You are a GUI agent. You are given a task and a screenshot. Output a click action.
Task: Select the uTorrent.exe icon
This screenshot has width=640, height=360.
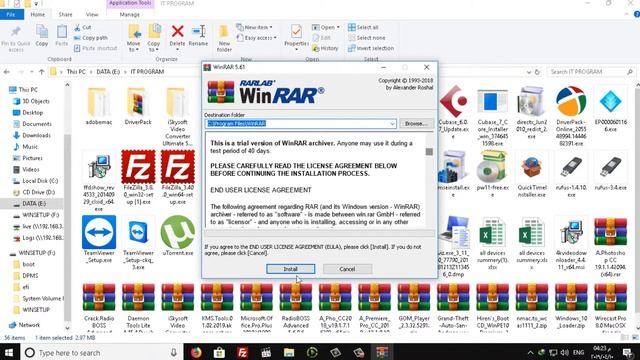(x=178, y=232)
